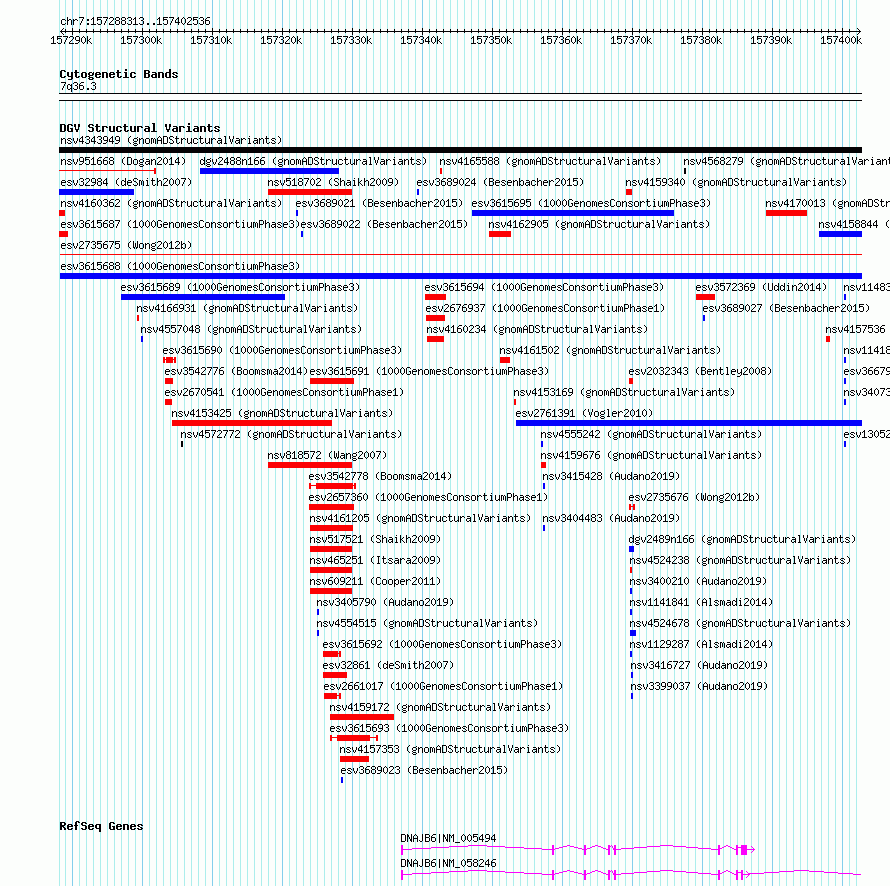This screenshot has width=890, height=886.
Task: Open variant nsv4572772 label
Action: [291, 434]
